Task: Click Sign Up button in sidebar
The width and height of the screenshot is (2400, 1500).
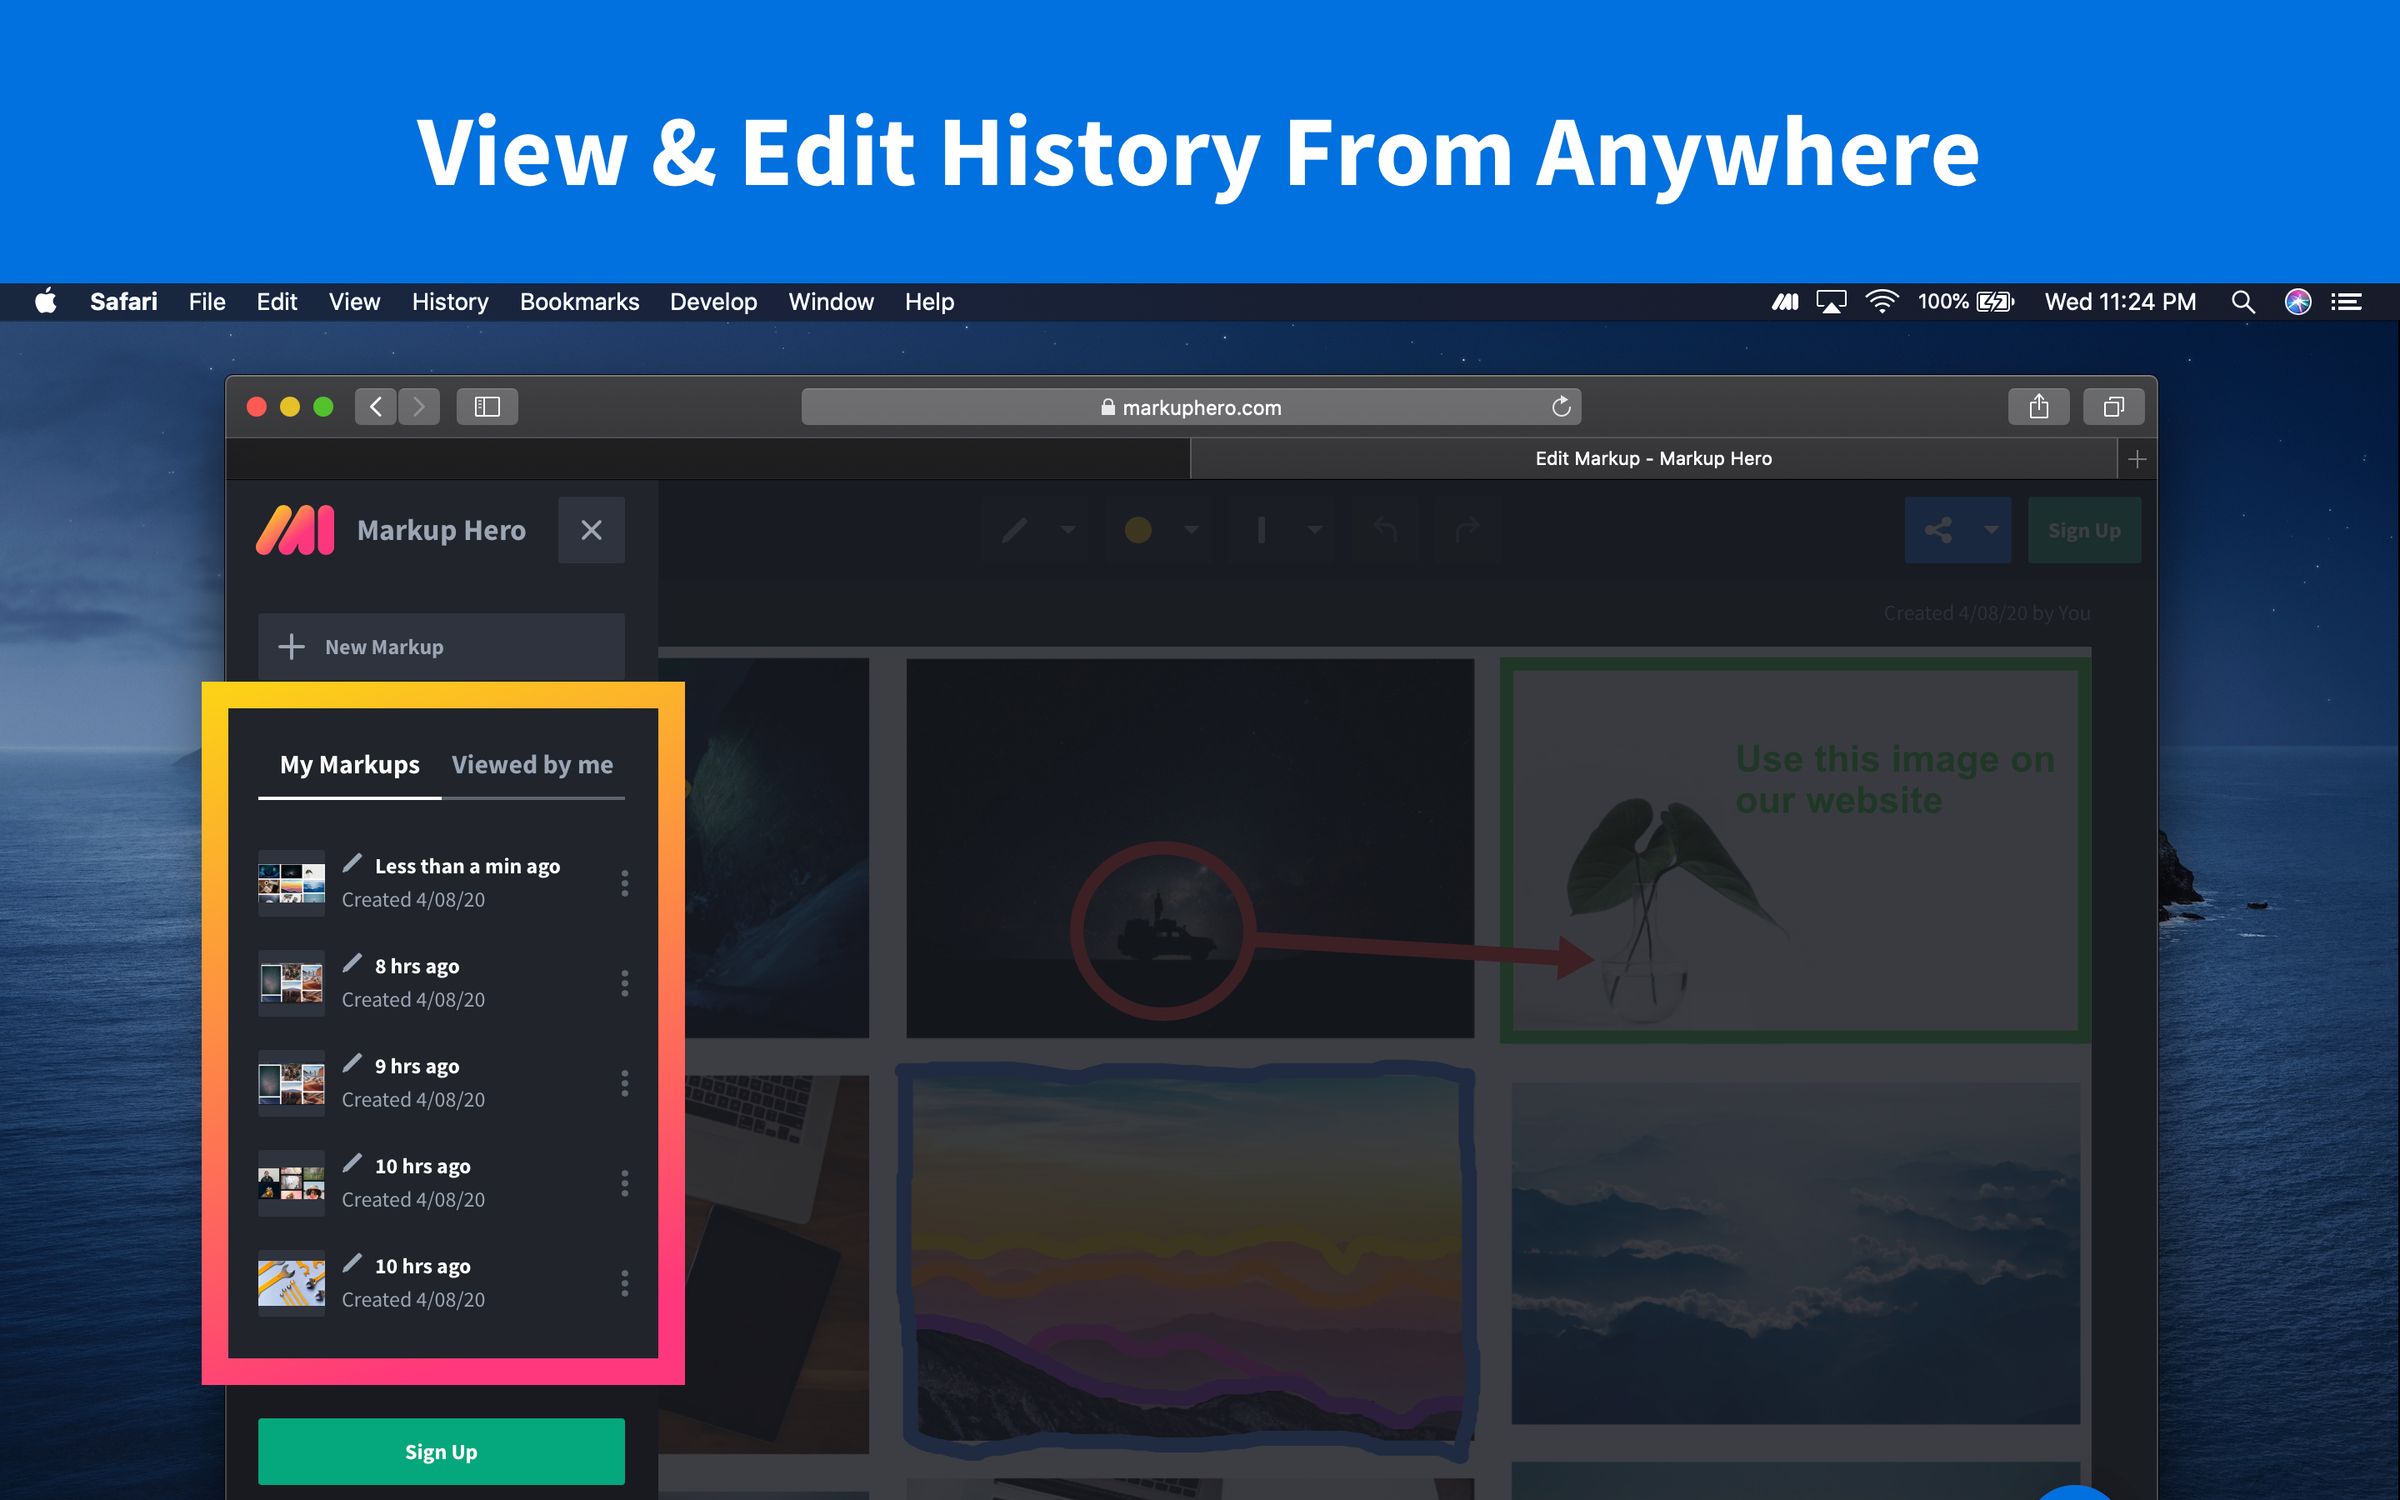Action: coord(439,1450)
